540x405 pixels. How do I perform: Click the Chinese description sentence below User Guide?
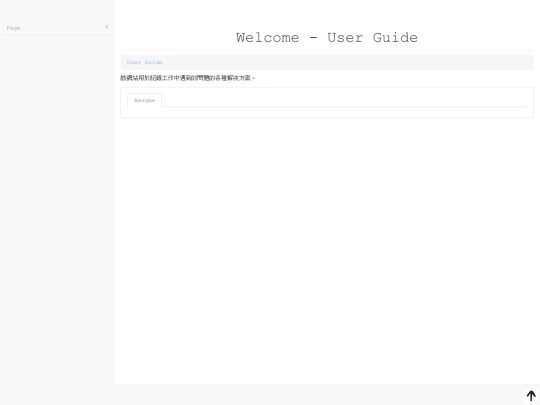pyautogui.click(x=187, y=78)
